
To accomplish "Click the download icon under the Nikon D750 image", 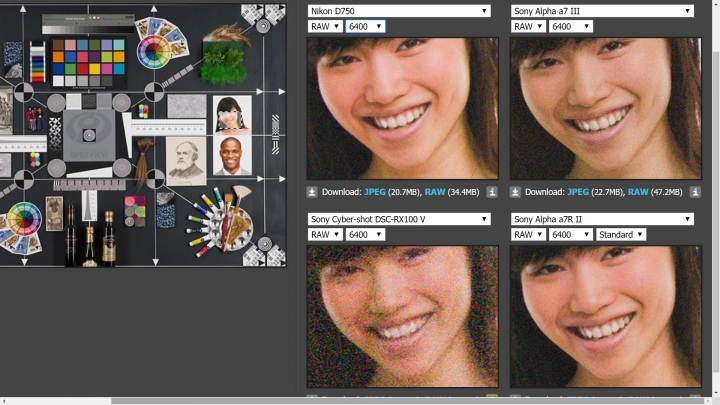I will coord(312,192).
